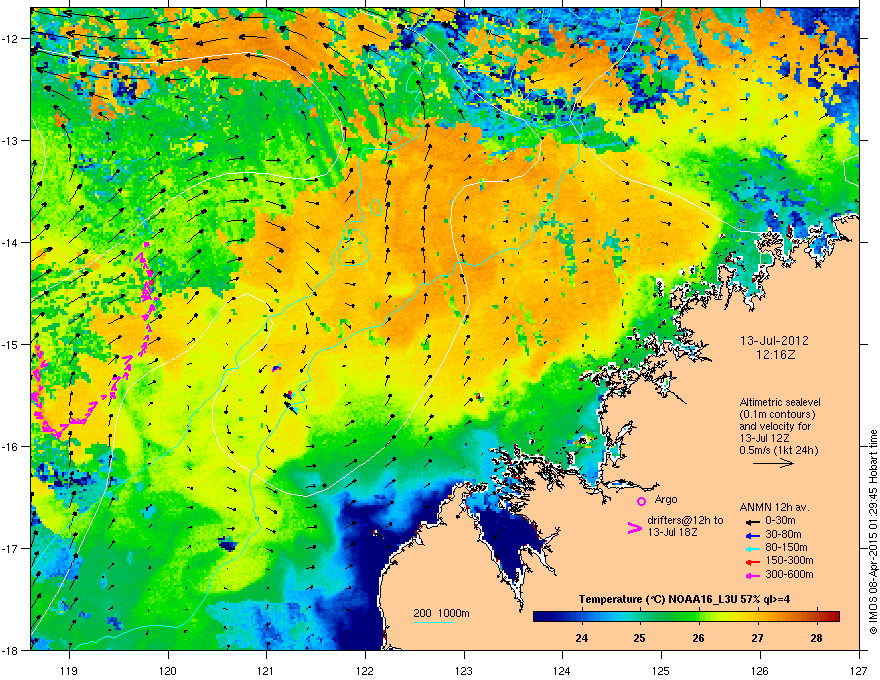Click latitude axis label '-18'
Image resolution: width=880 pixels, height=680 pixels.
(10, 650)
